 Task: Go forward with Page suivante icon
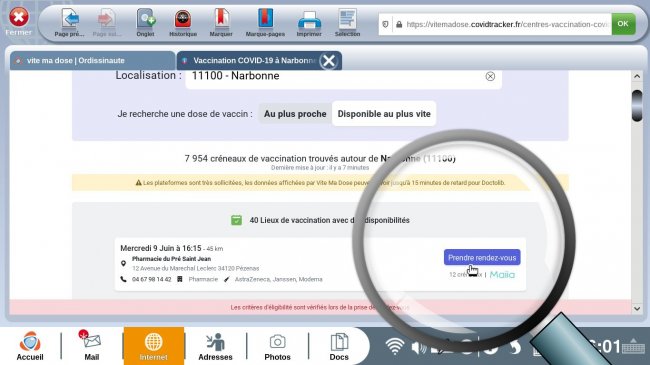(x=107, y=22)
